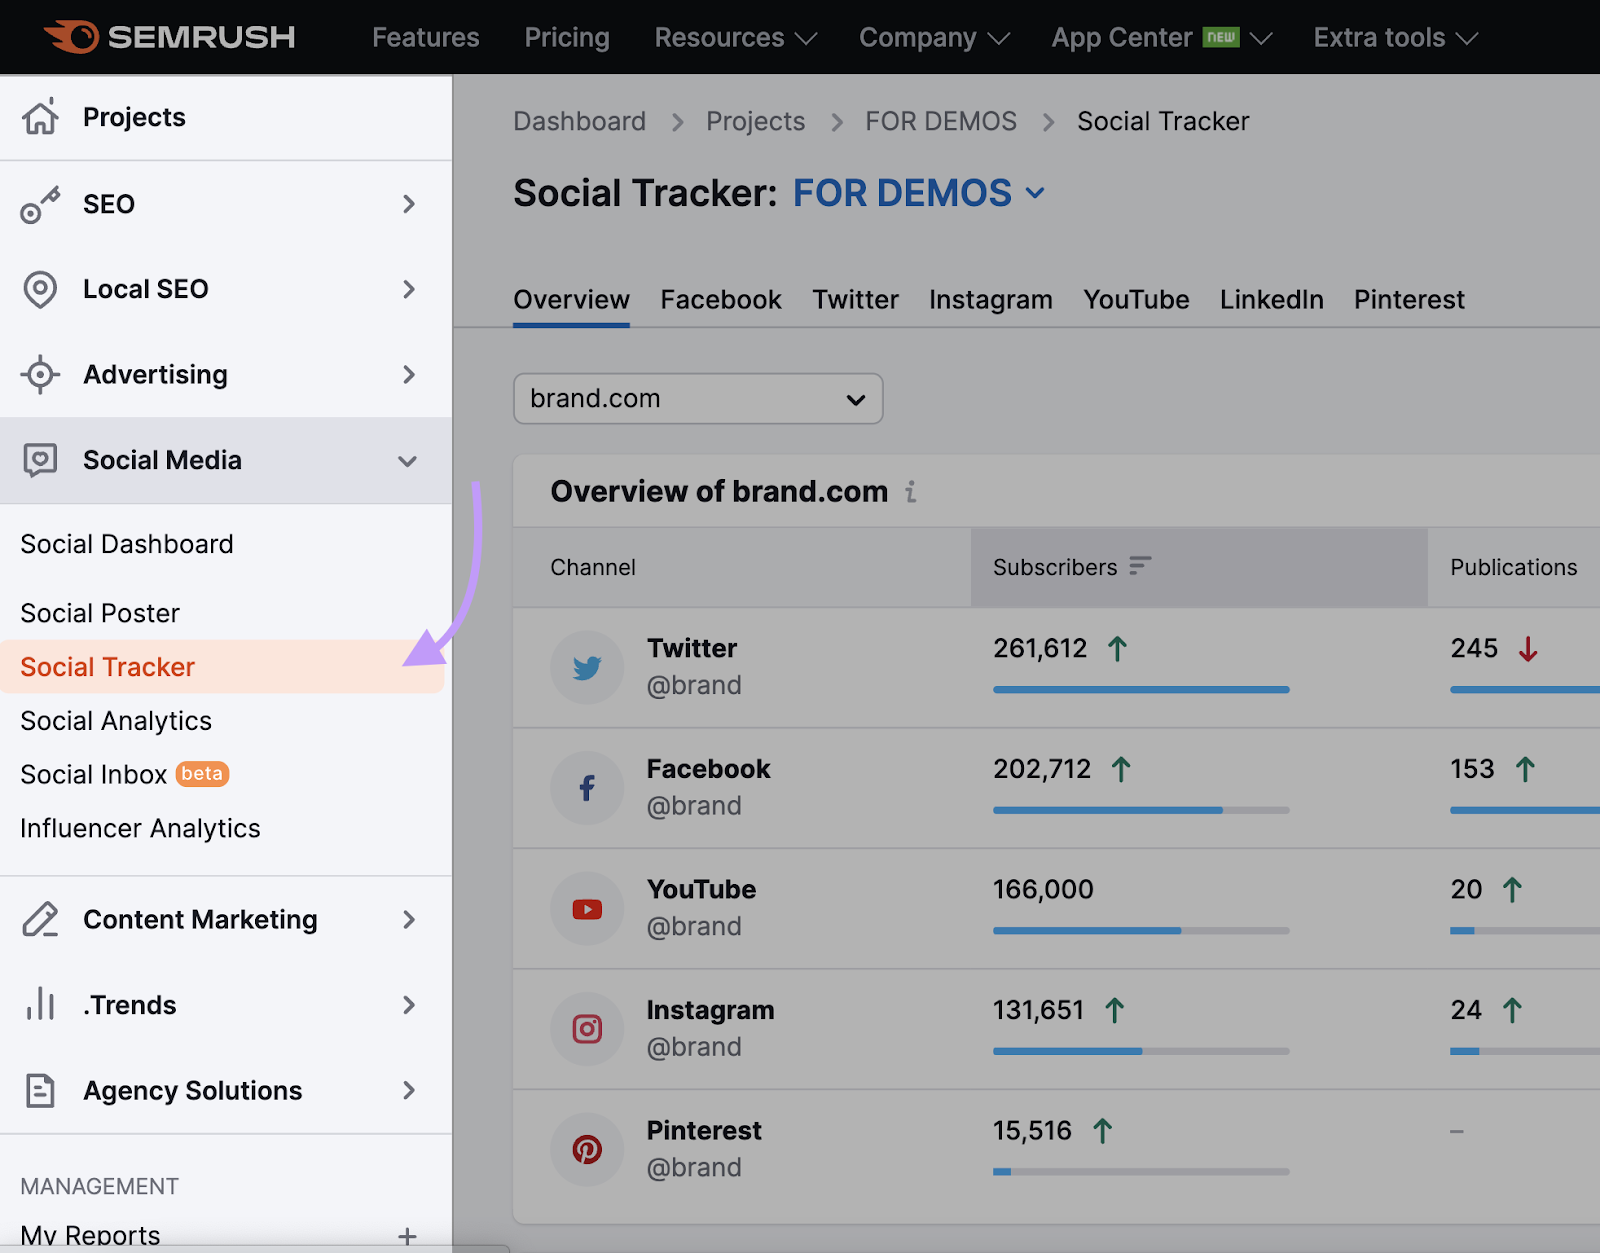Click the .Trends bar chart icon
The image size is (1600, 1253).
click(40, 1004)
